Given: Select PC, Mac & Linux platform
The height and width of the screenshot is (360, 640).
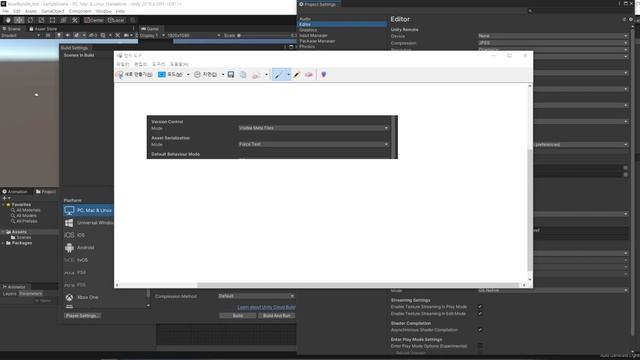Looking at the screenshot, I should click(x=89, y=210).
